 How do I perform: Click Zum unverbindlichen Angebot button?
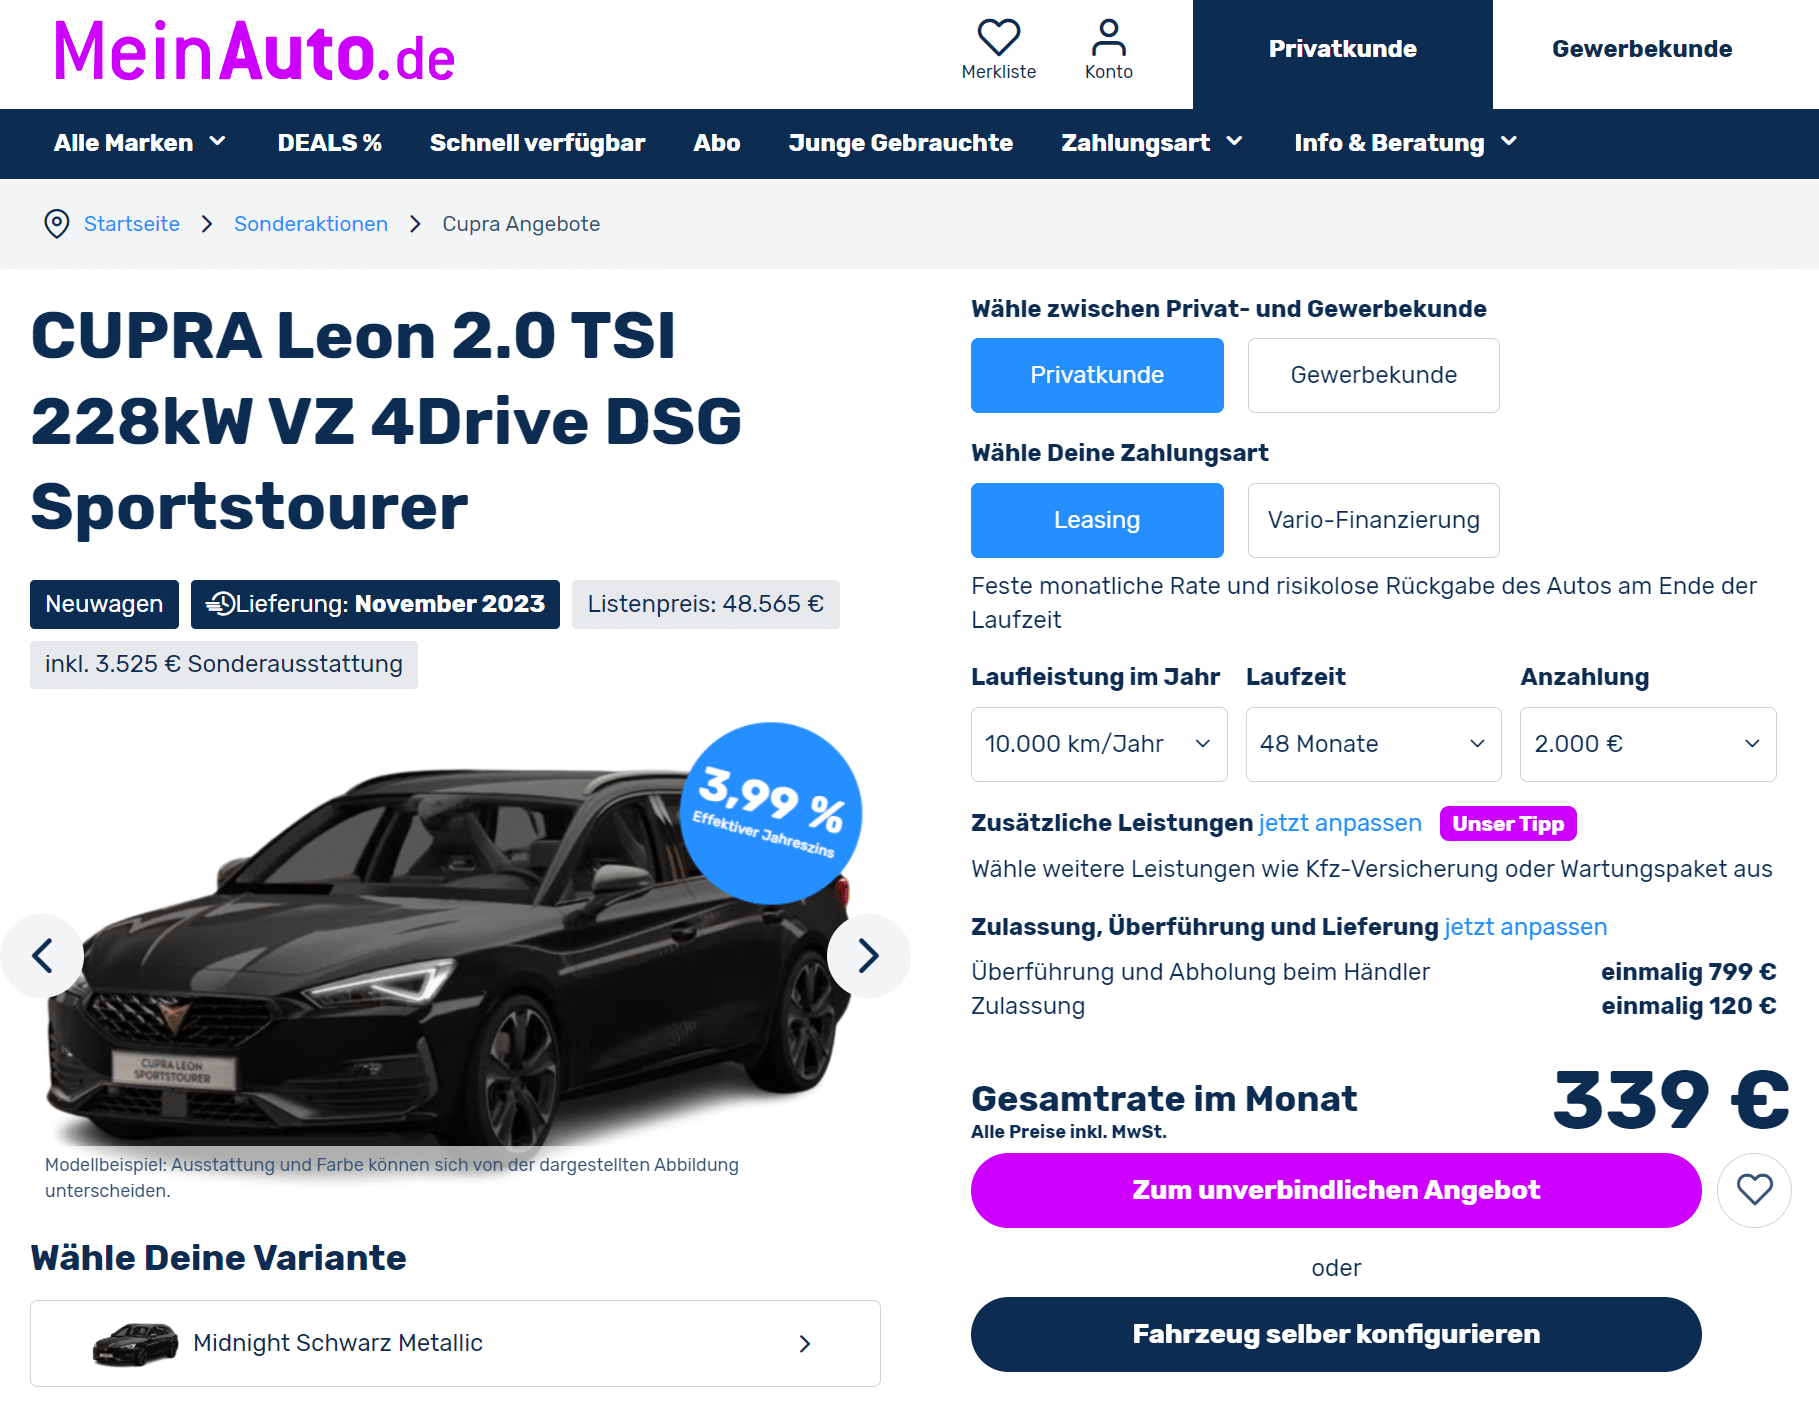point(1336,1190)
